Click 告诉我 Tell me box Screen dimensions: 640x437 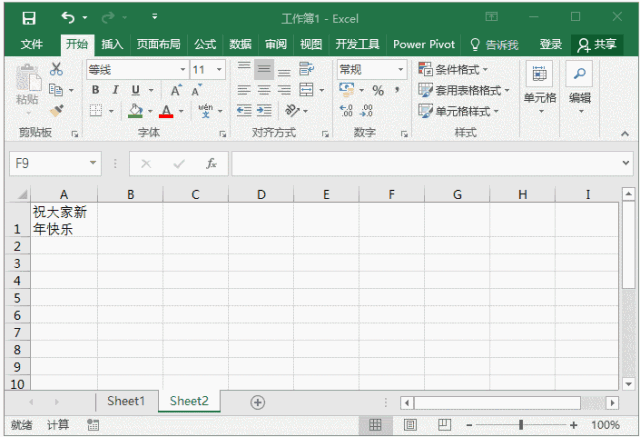(x=494, y=44)
